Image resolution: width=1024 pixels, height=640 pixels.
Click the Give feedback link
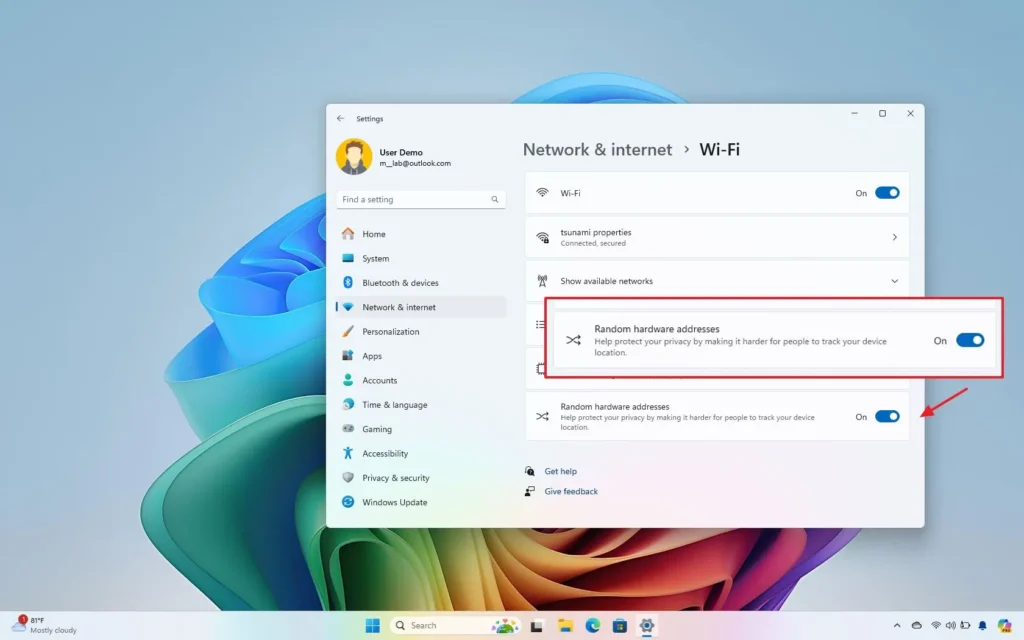tap(571, 491)
